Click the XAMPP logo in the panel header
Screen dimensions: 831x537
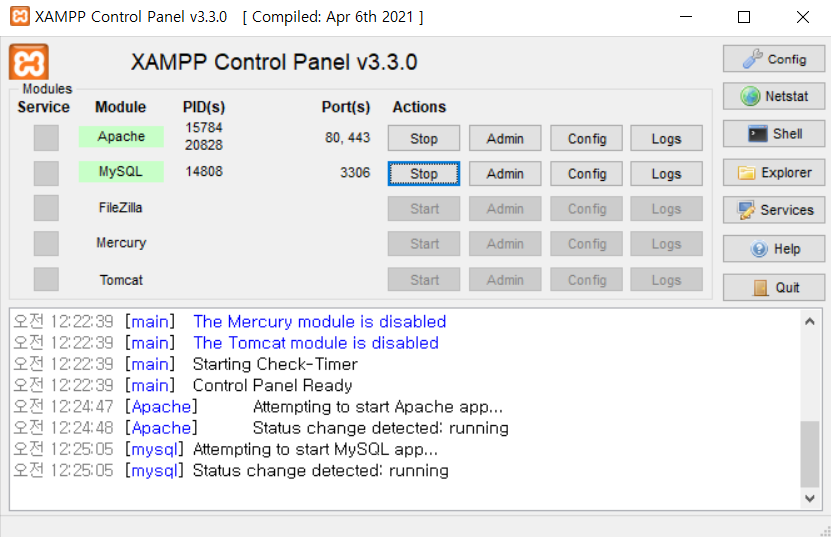coord(29,63)
